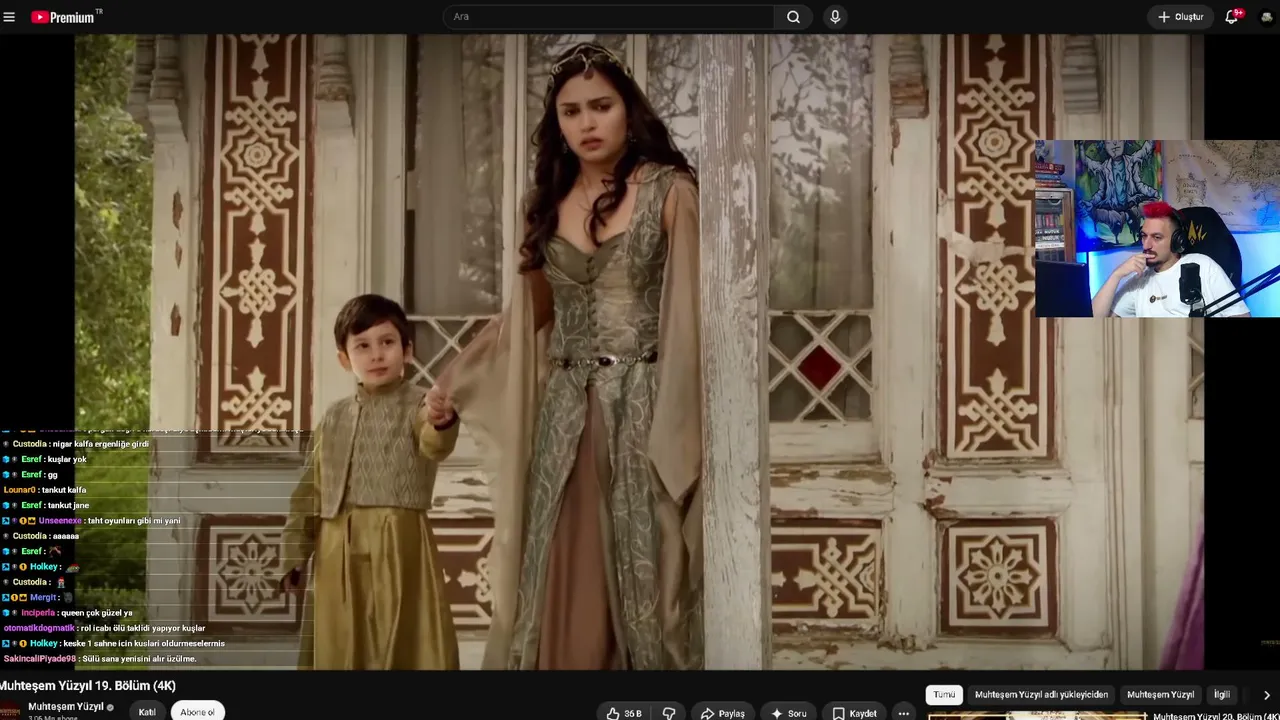Start voice search with the microphone icon
This screenshot has height=720, width=1280.
(835, 17)
